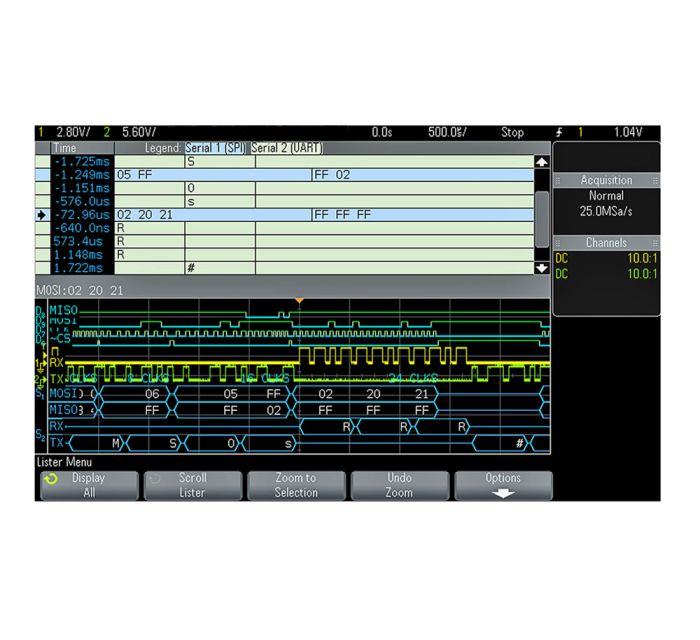
Task: Click the orange trigger position marker
Action: (300, 301)
